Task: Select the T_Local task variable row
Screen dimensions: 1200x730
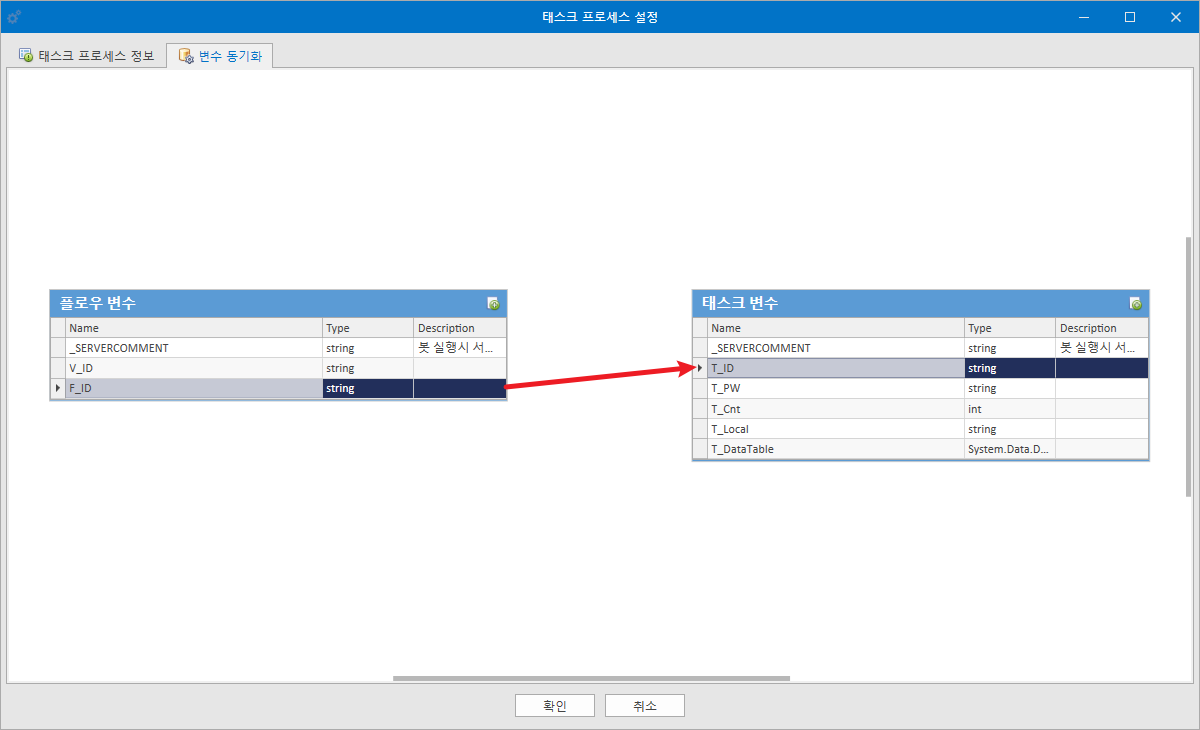Action: [x=921, y=428]
